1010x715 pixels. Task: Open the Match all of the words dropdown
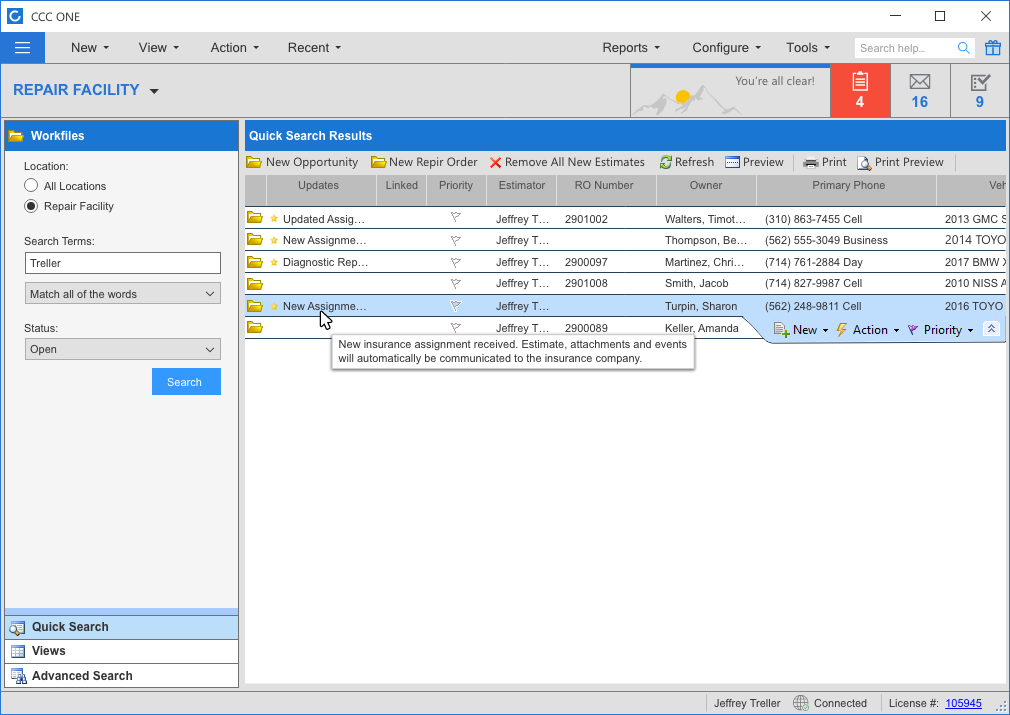122,294
